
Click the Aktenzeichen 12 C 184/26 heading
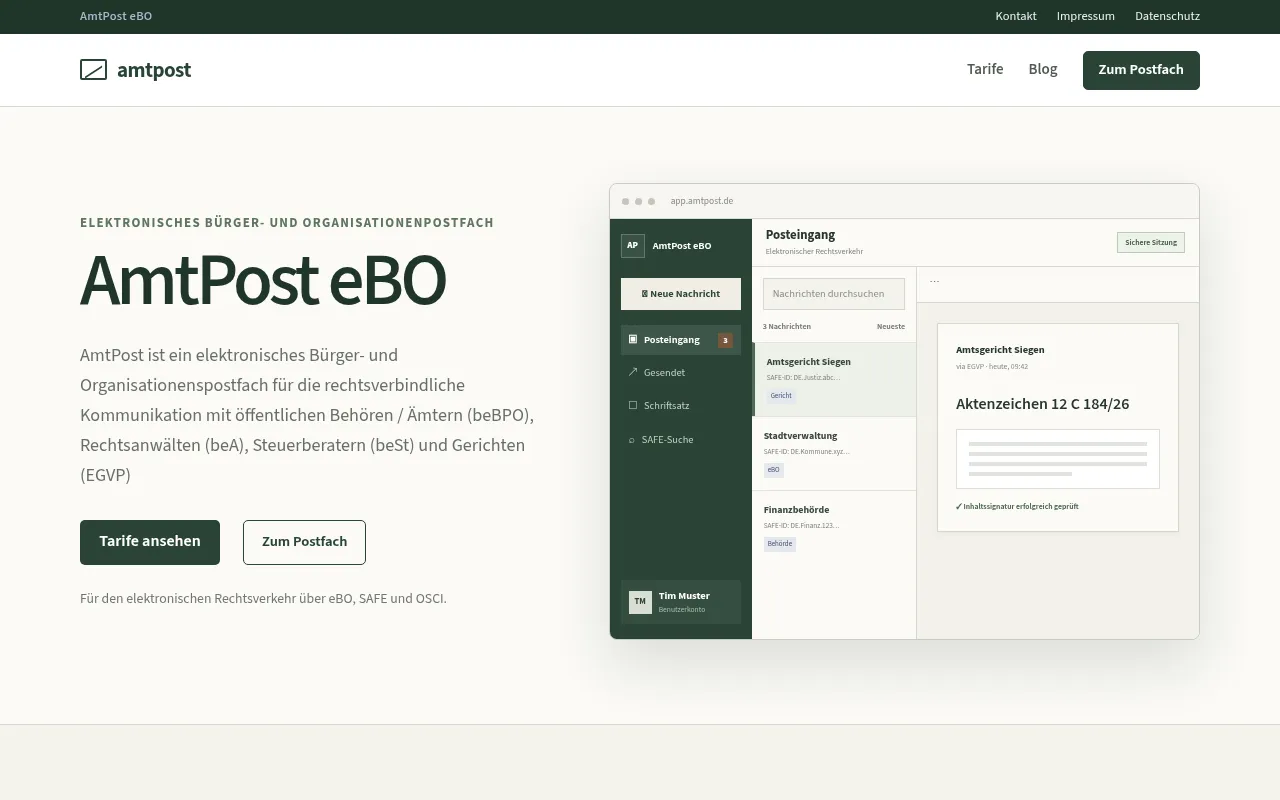(1042, 404)
